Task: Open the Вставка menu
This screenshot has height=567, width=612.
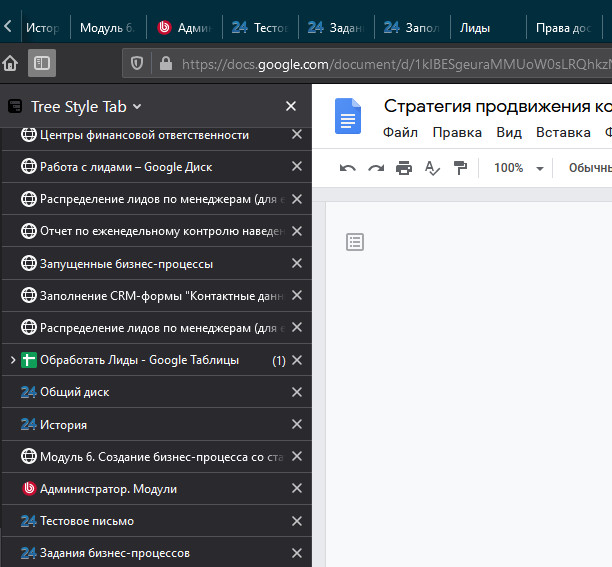Action: coord(563,132)
